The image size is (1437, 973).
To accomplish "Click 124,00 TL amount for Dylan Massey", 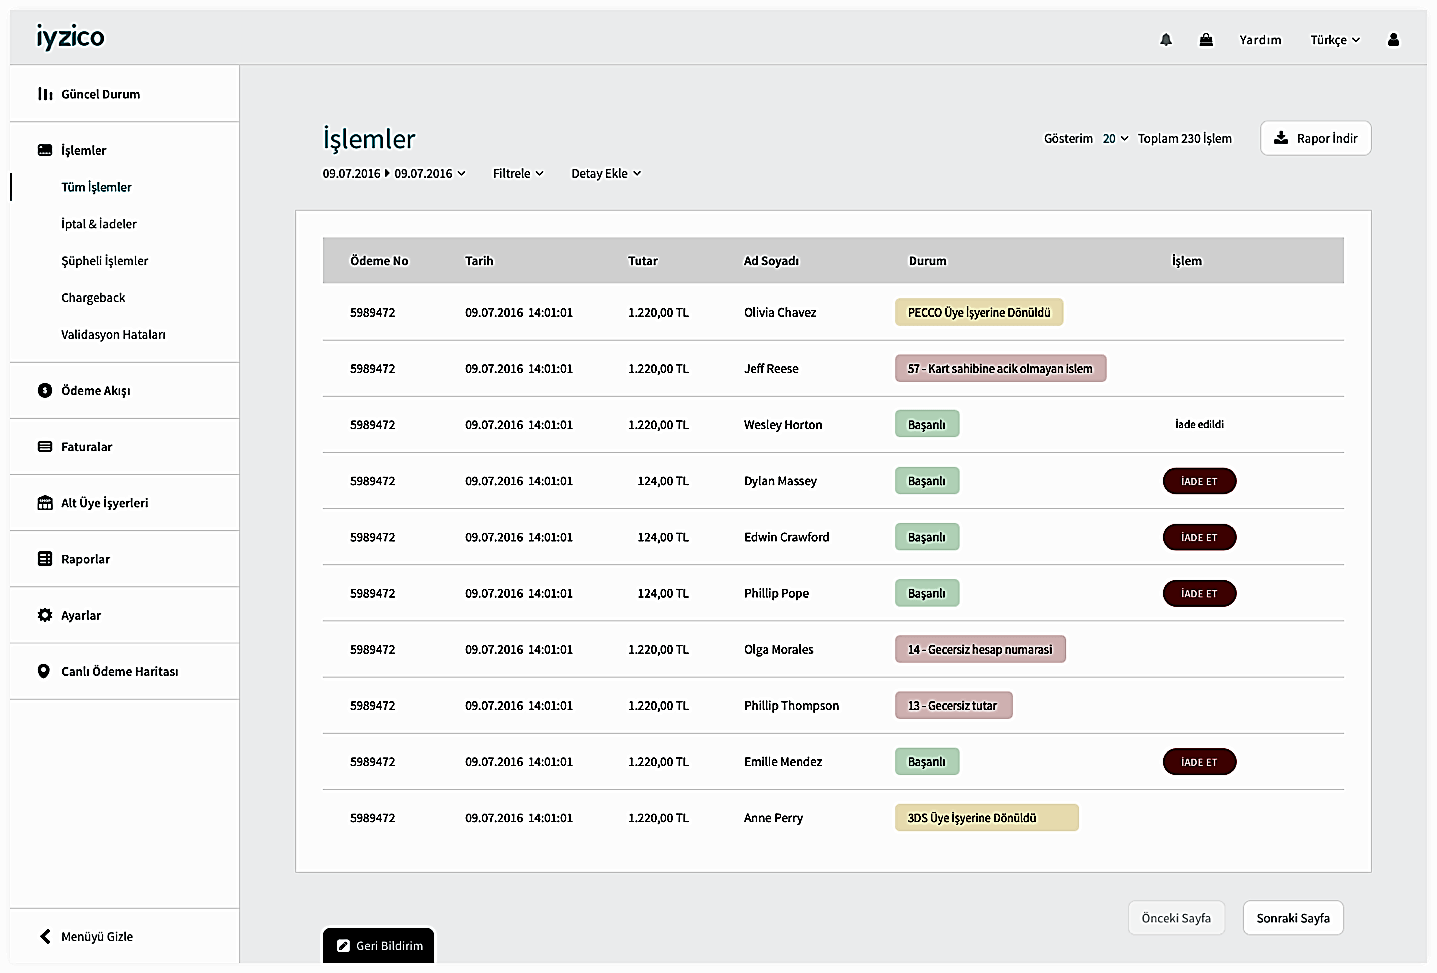I will click(x=663, y=481).
